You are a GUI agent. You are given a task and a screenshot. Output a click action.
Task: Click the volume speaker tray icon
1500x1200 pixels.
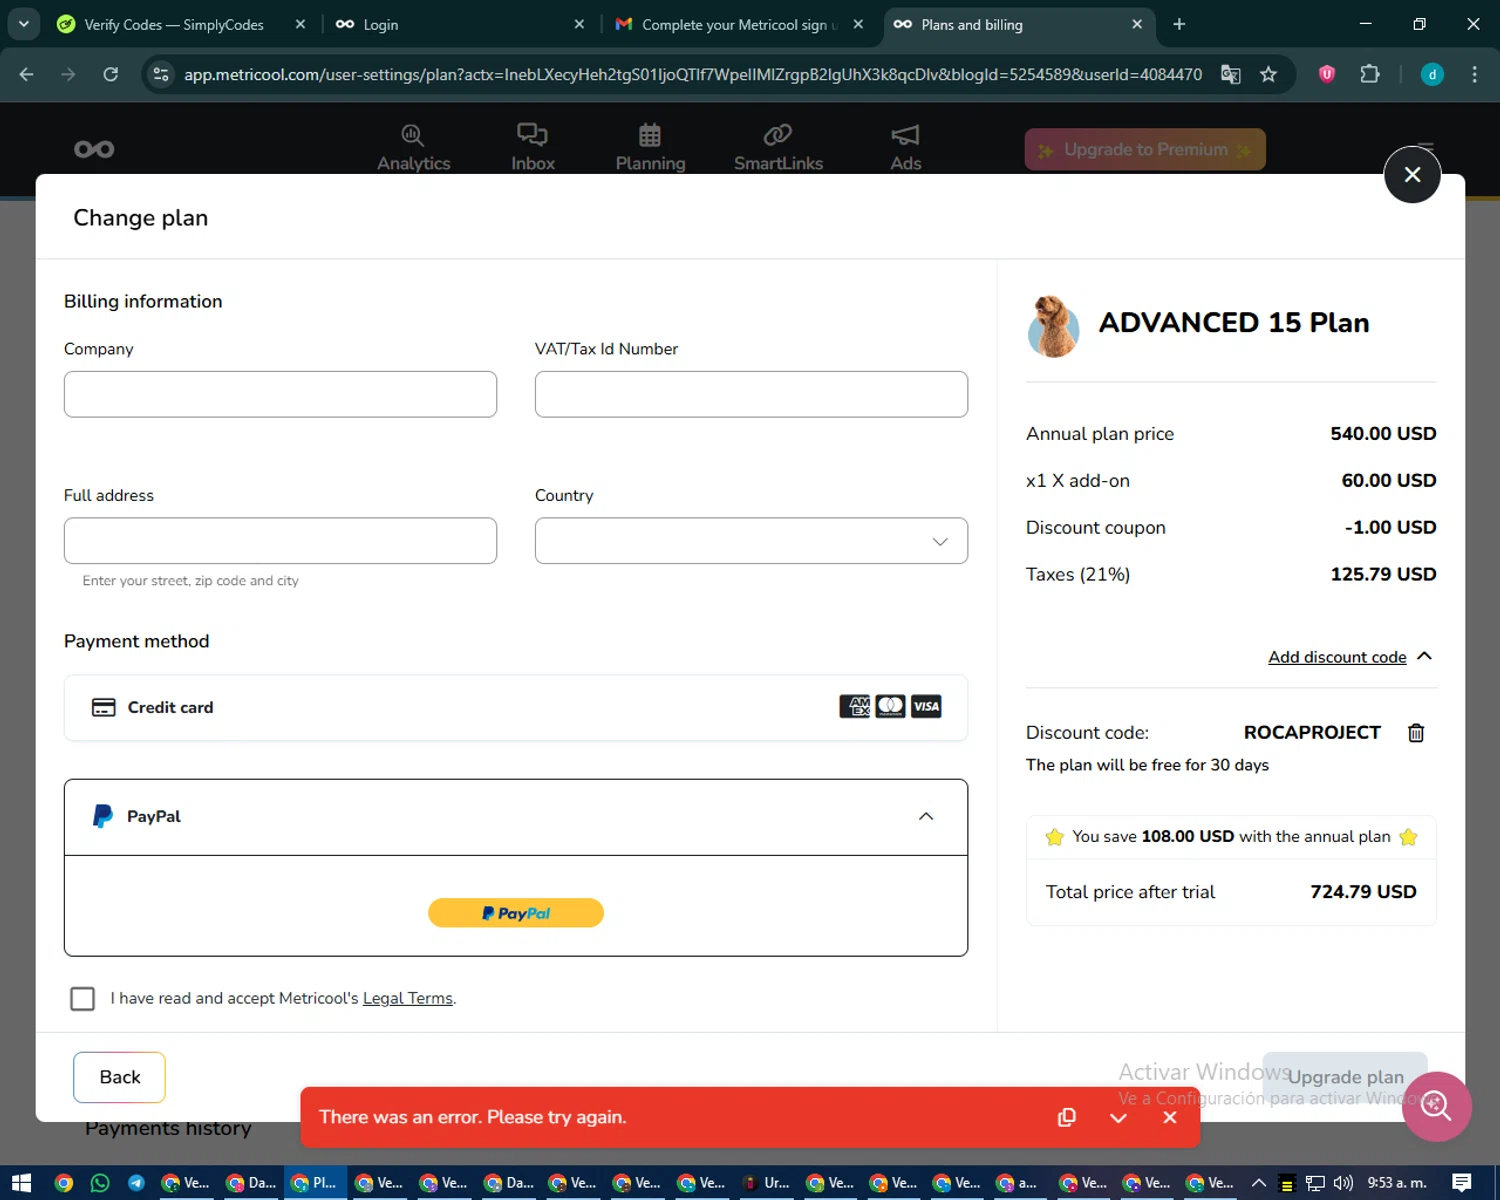[x=1343, y=1183]
